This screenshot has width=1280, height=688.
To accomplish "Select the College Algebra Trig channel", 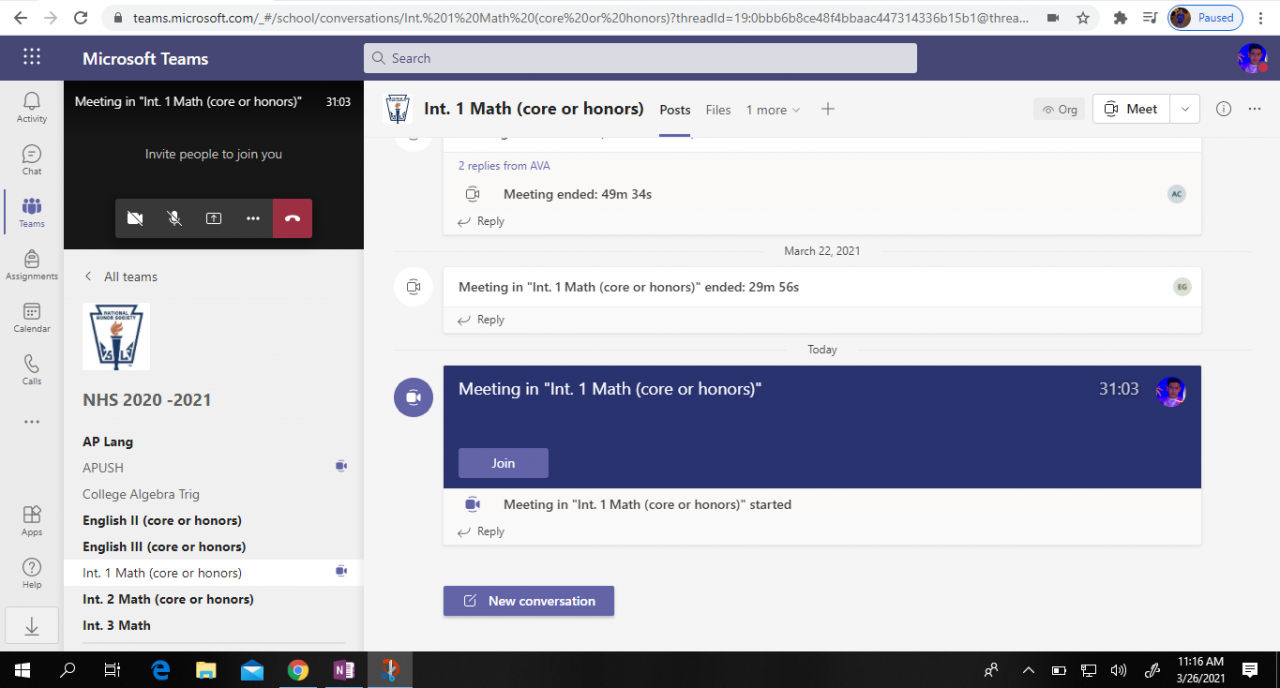I will 141,494.
